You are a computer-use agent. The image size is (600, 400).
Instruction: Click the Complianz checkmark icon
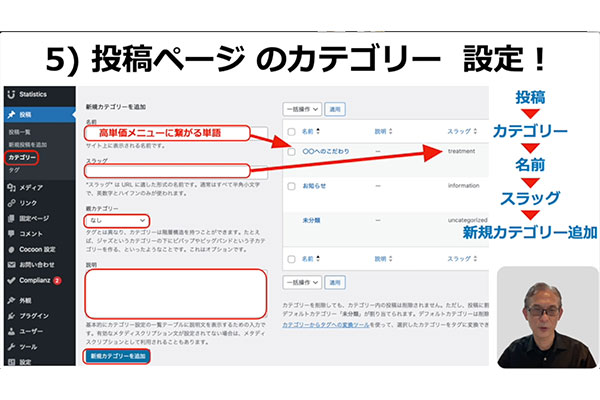(11, 280)
